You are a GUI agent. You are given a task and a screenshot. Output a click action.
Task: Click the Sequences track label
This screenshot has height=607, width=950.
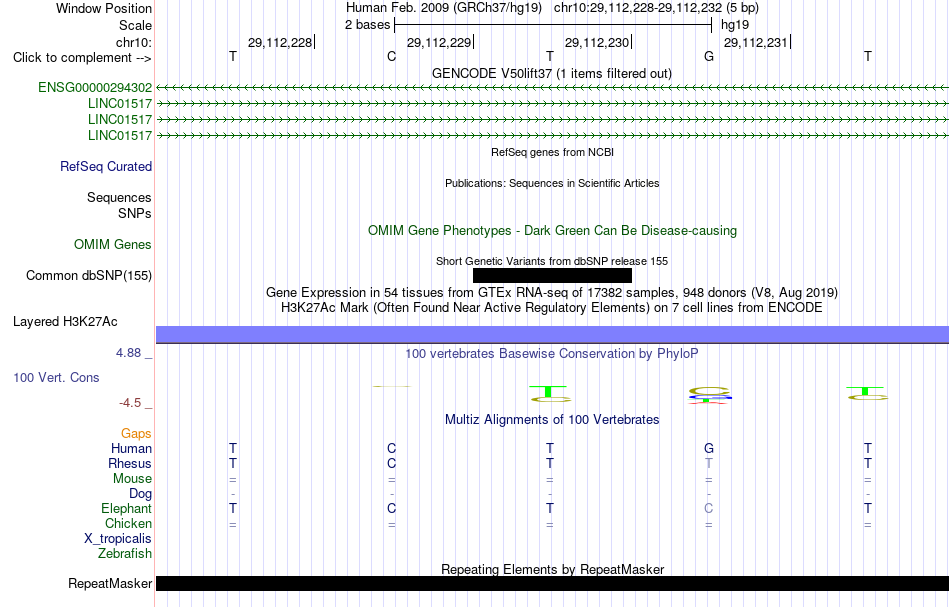[119, 197]
